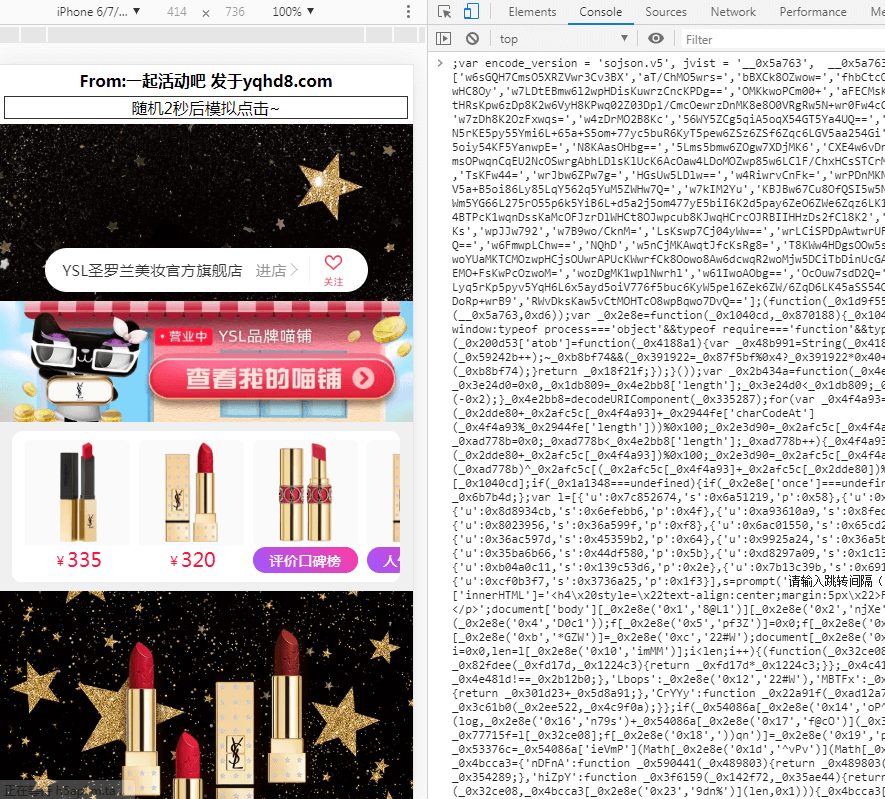Open the device toolbar three-dot menu

[408, 12]
